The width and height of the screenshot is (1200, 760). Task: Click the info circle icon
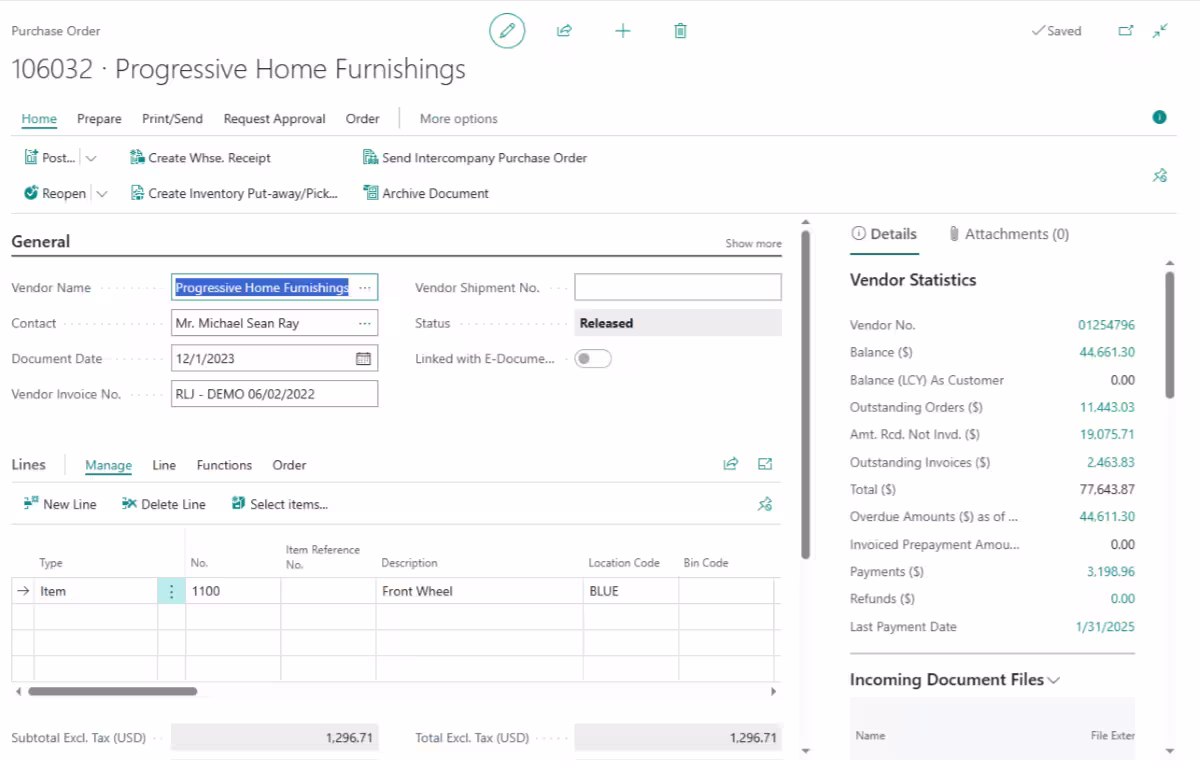coord(1160,117)
